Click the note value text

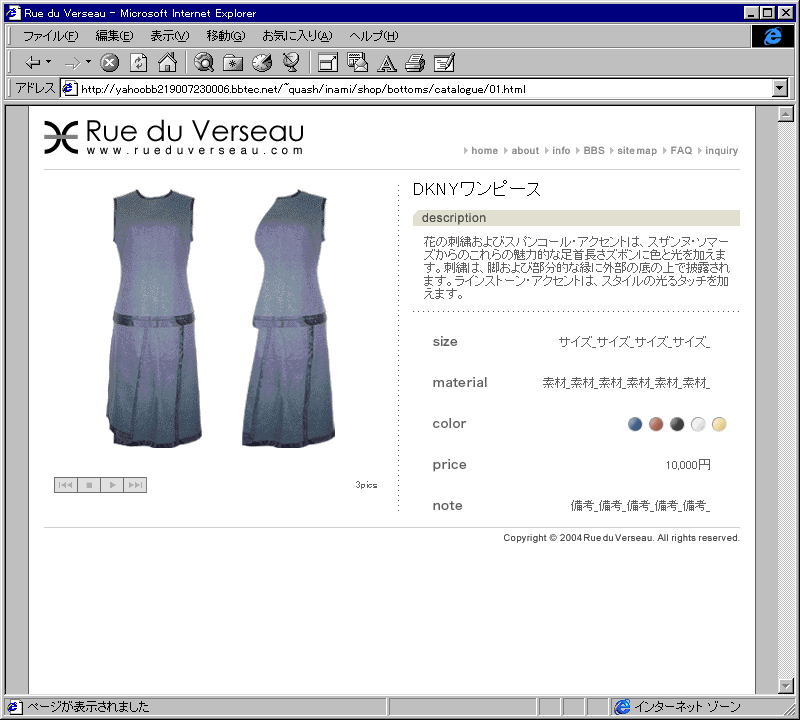(640, 506)
